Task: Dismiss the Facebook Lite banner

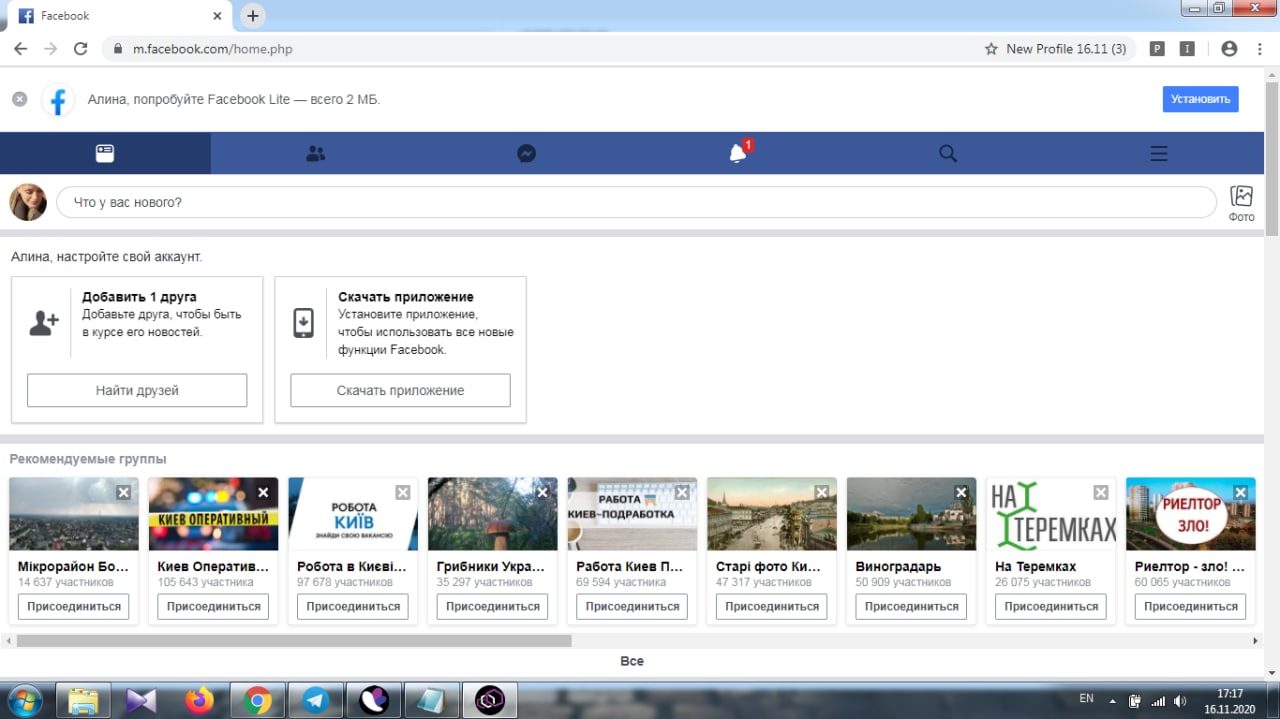Action: point(19,99)
